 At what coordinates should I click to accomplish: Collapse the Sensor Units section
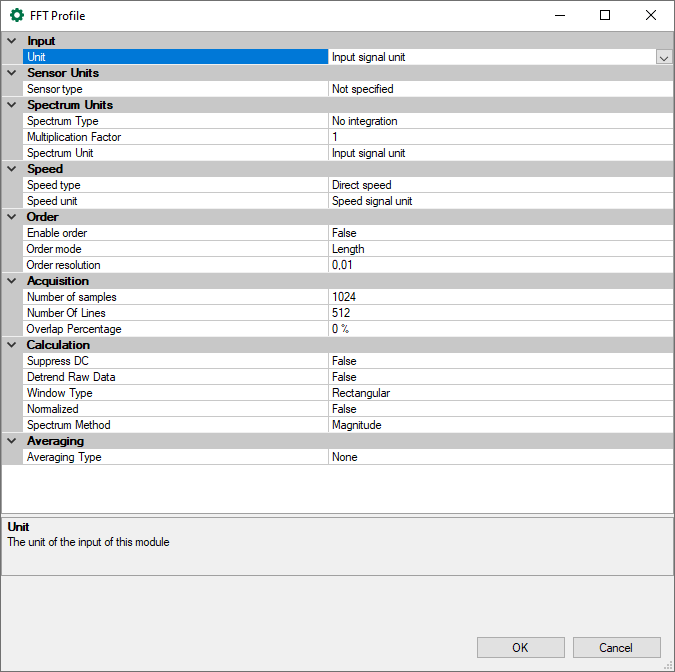pyautogui.click(x=12, y=73)
